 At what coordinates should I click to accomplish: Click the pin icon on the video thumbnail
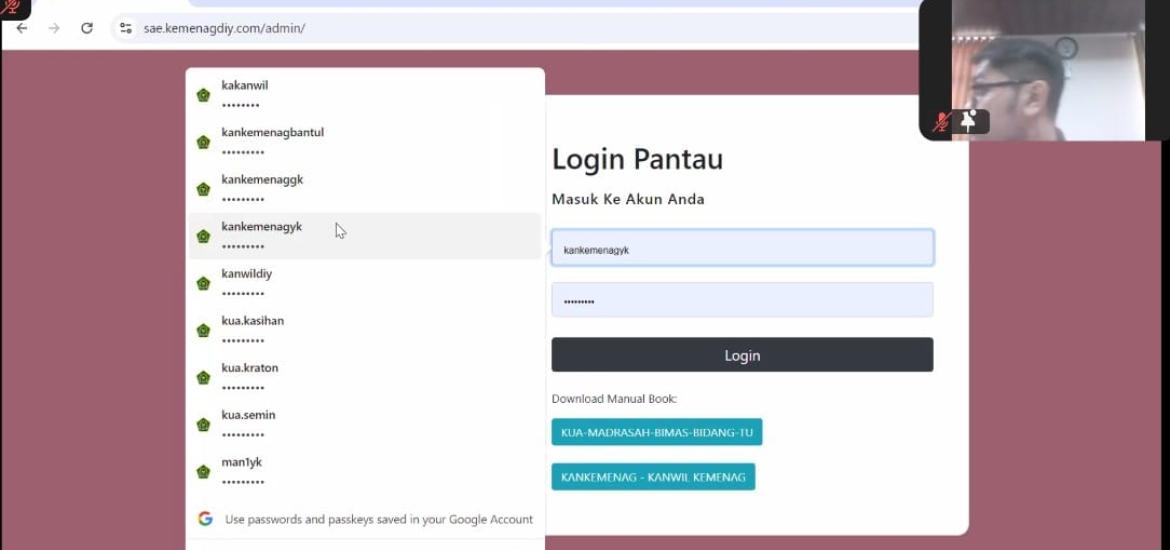tap(969, 121)
